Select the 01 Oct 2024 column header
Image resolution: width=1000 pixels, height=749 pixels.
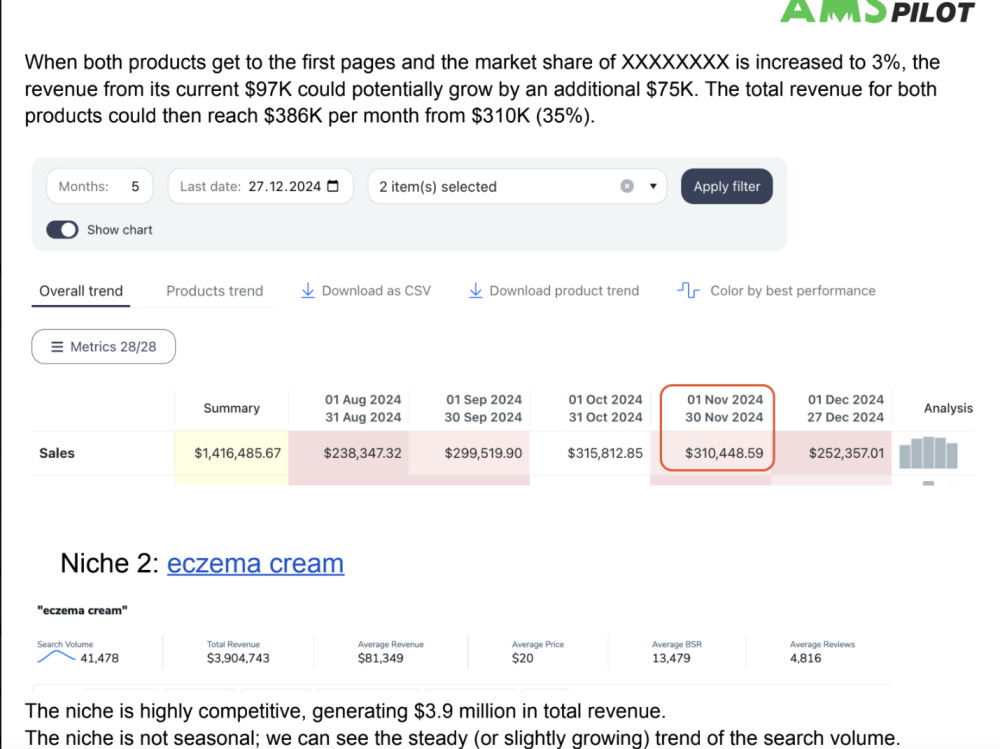(x=605, y=408)
